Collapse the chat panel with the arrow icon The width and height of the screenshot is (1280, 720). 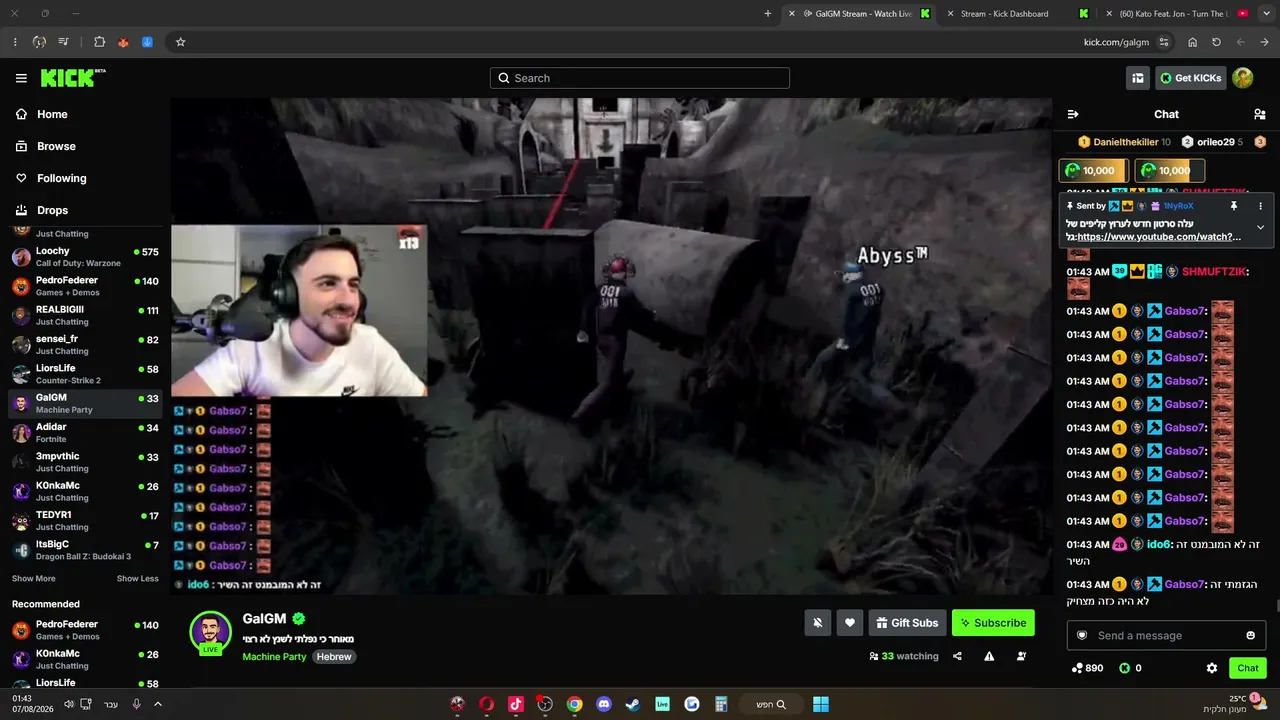[x=1073, y=114]
